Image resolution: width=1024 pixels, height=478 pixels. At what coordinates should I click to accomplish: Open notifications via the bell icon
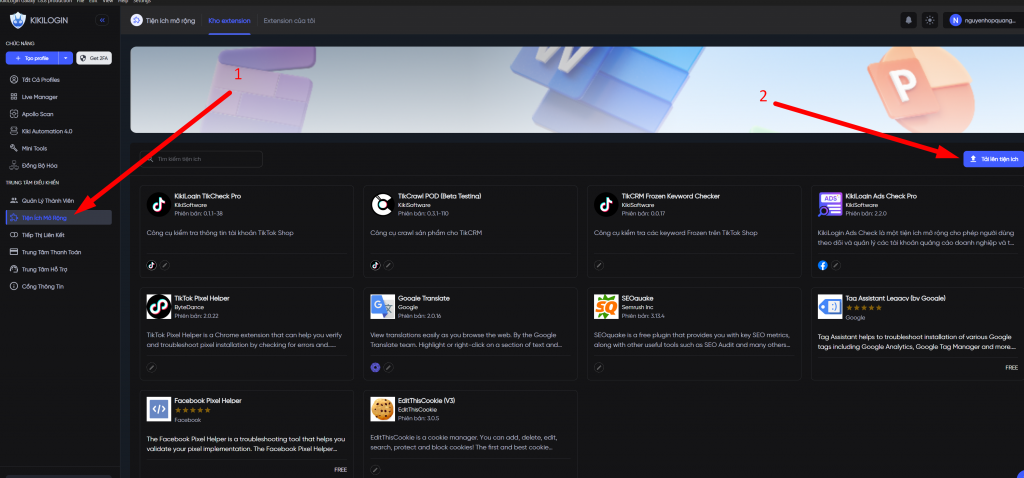click(x=908, y=20)
